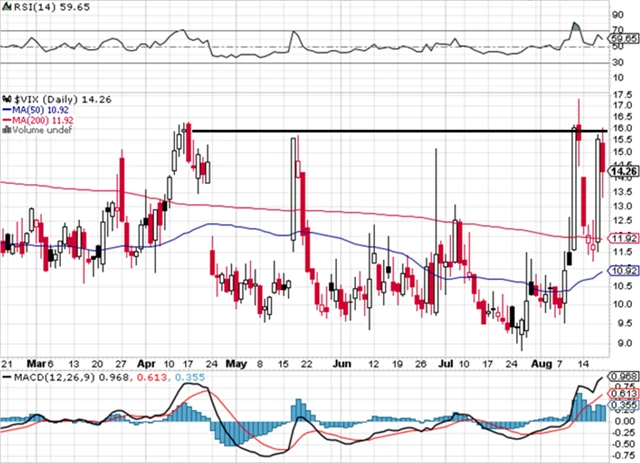Image resolution: width=640 pixels, height=463 pixels.
Task: Click the May label on the date axis
Action: pyautogui.click(x=235, y=365)
